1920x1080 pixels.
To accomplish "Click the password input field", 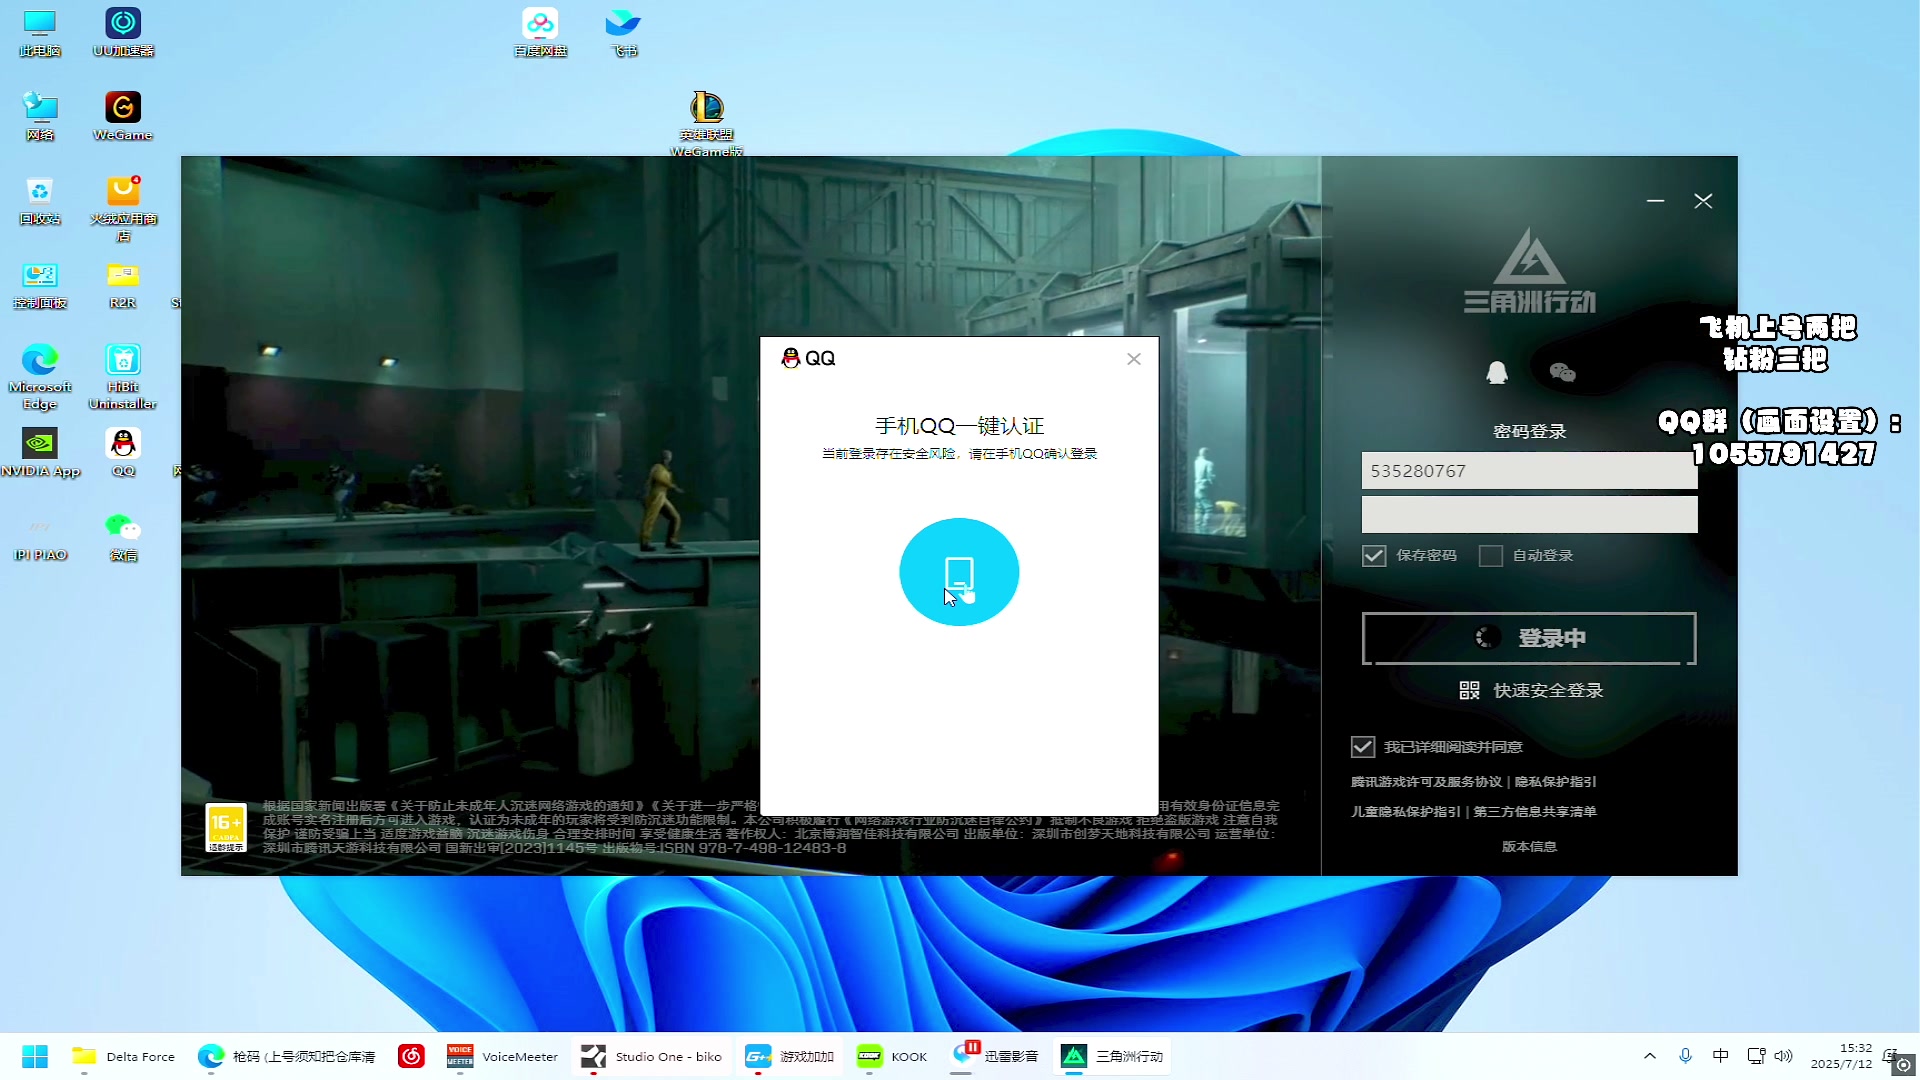I will (1529, 514).
